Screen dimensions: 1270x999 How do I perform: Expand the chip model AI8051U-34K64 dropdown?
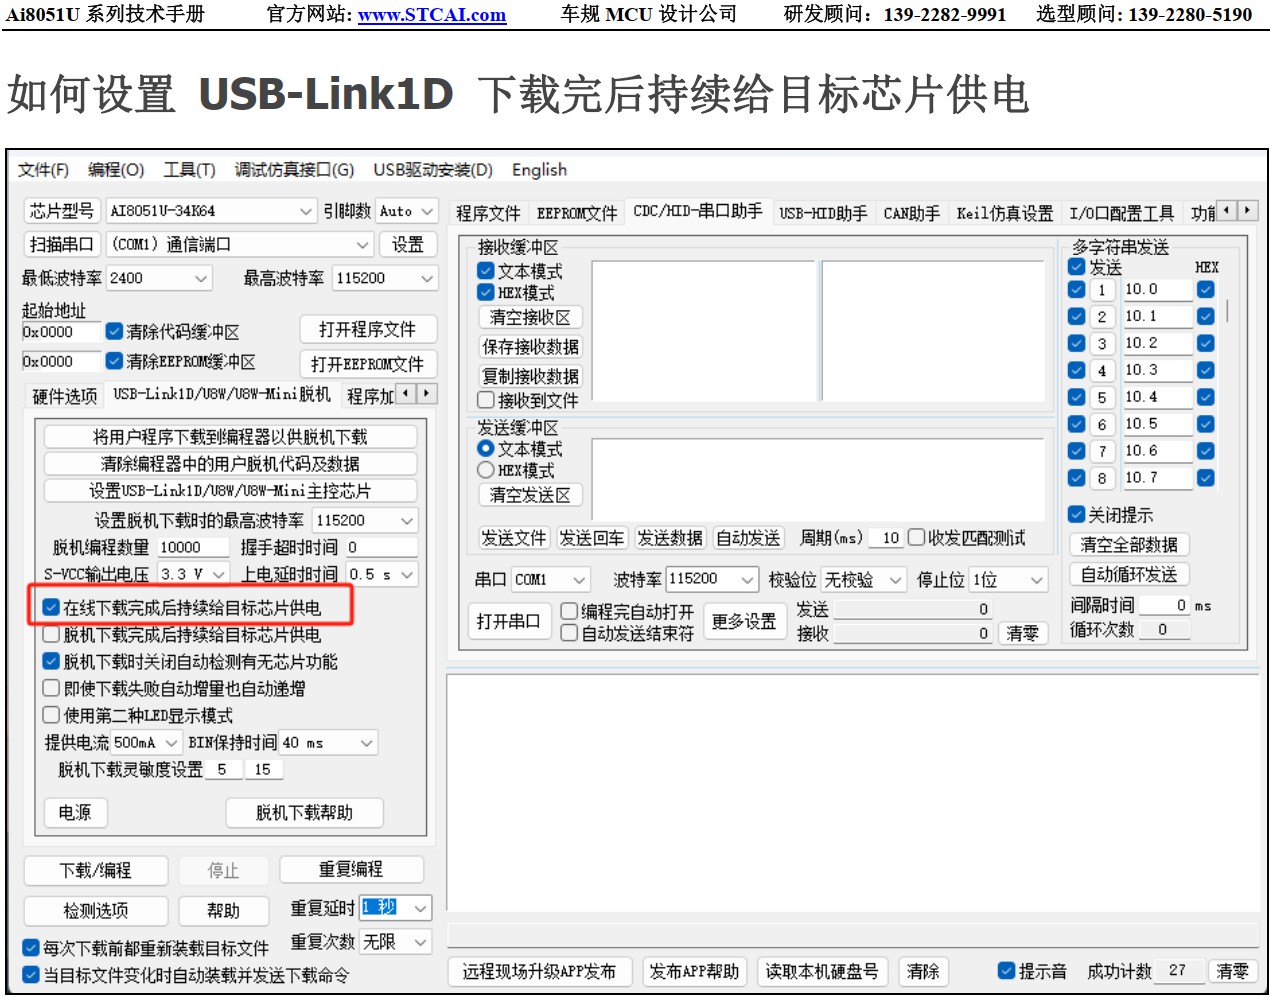click(306, 211)
